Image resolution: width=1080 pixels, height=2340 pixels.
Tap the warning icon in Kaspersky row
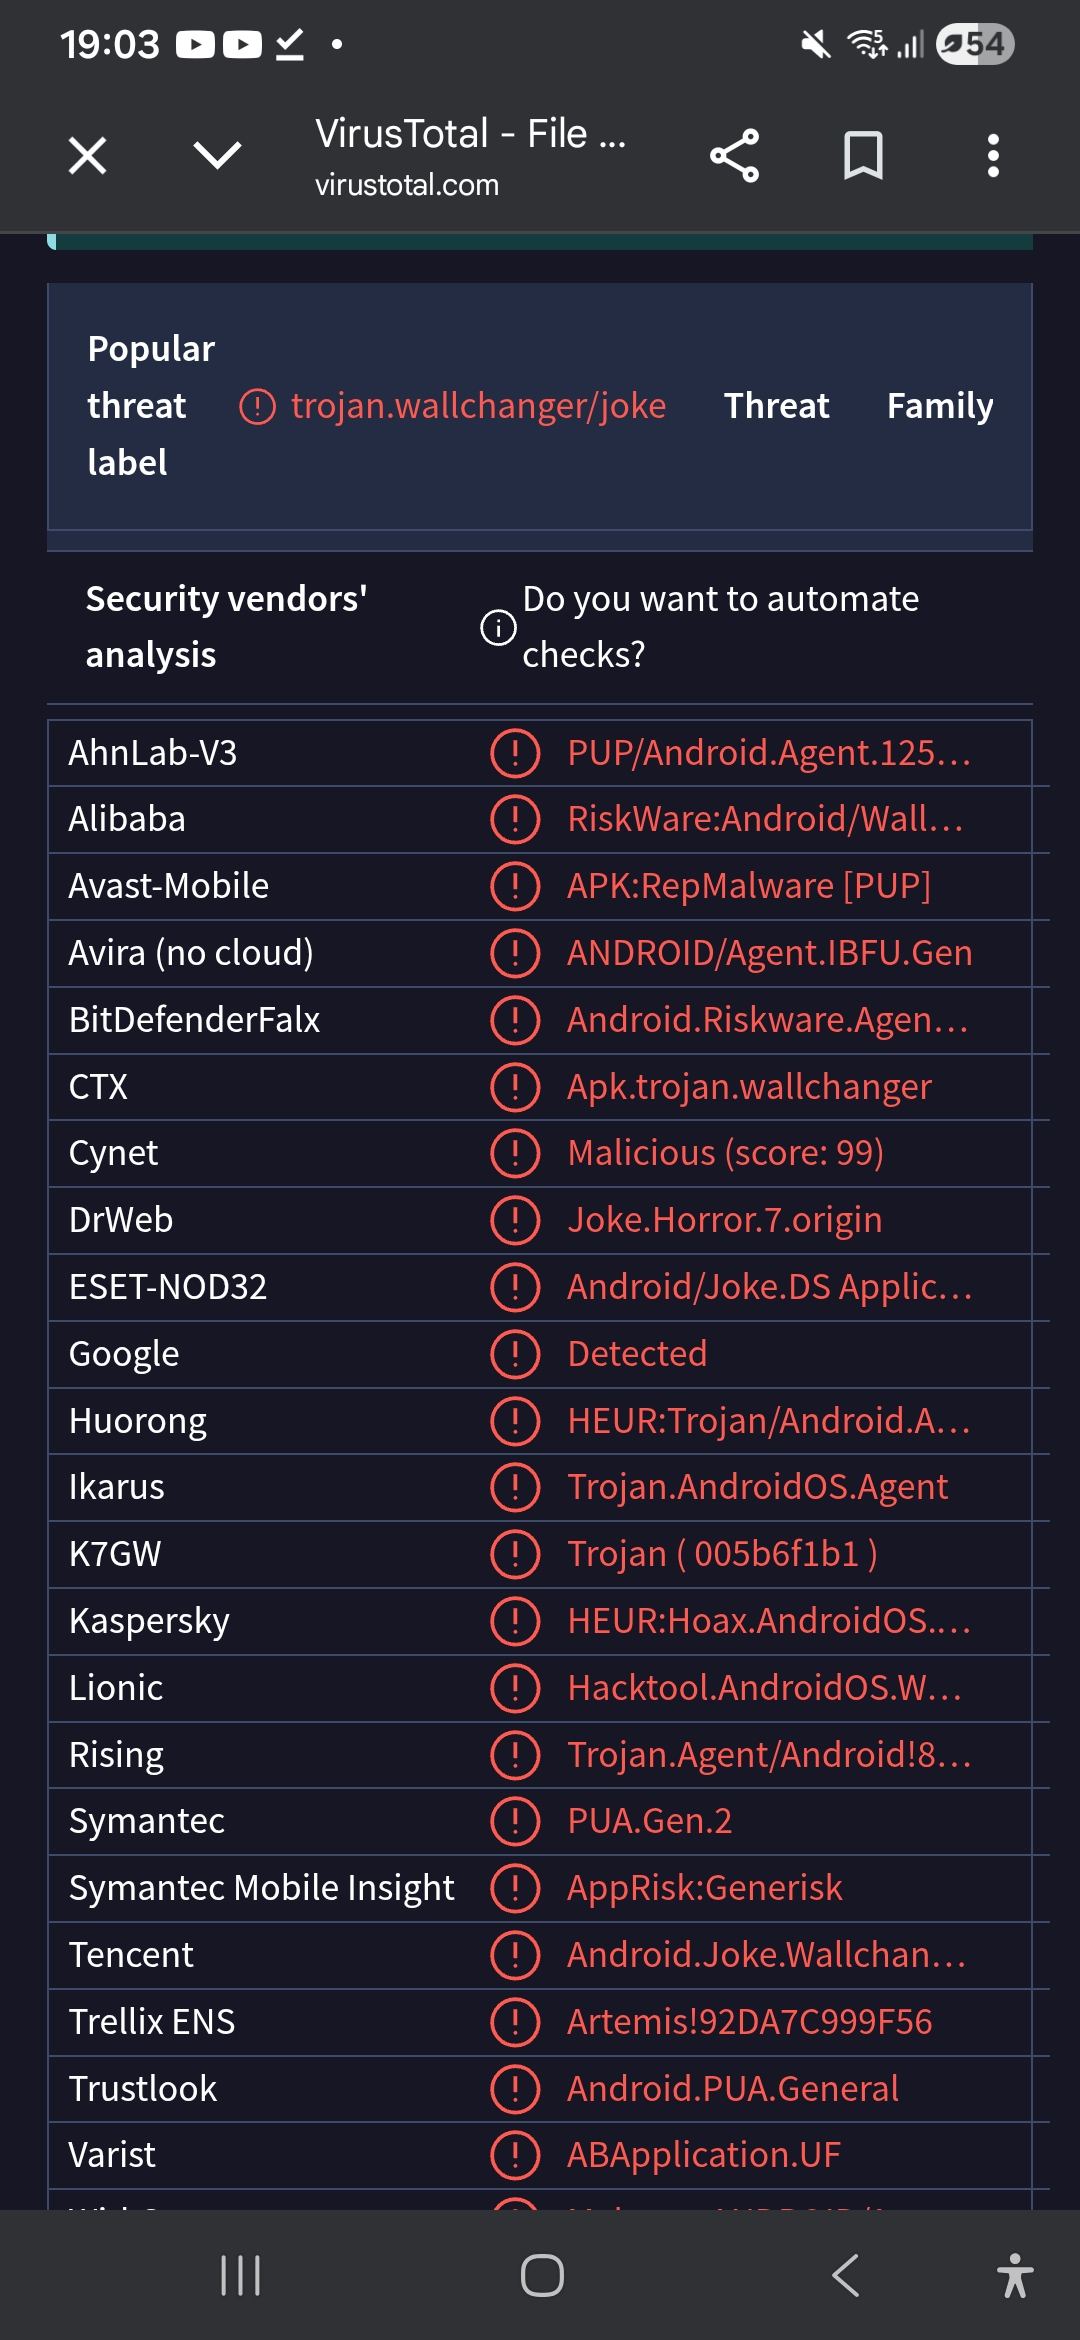(x=515, y=1621)
